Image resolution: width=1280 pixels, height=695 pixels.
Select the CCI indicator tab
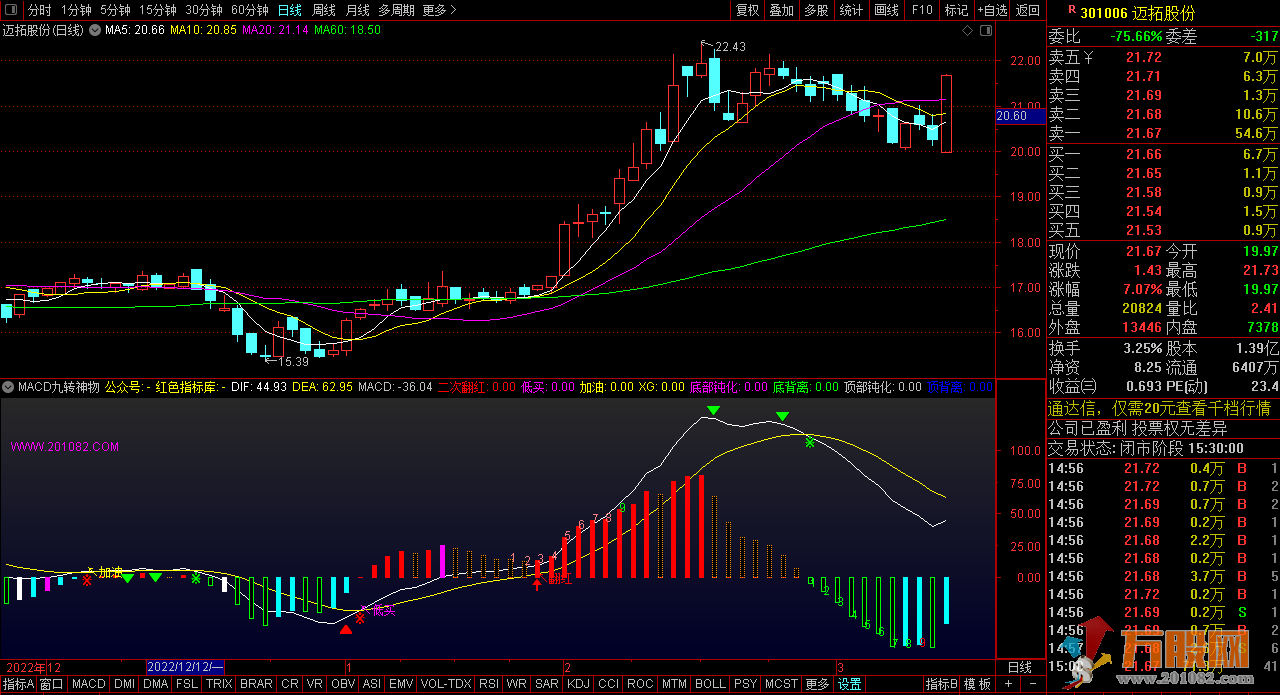click(609, 685)
